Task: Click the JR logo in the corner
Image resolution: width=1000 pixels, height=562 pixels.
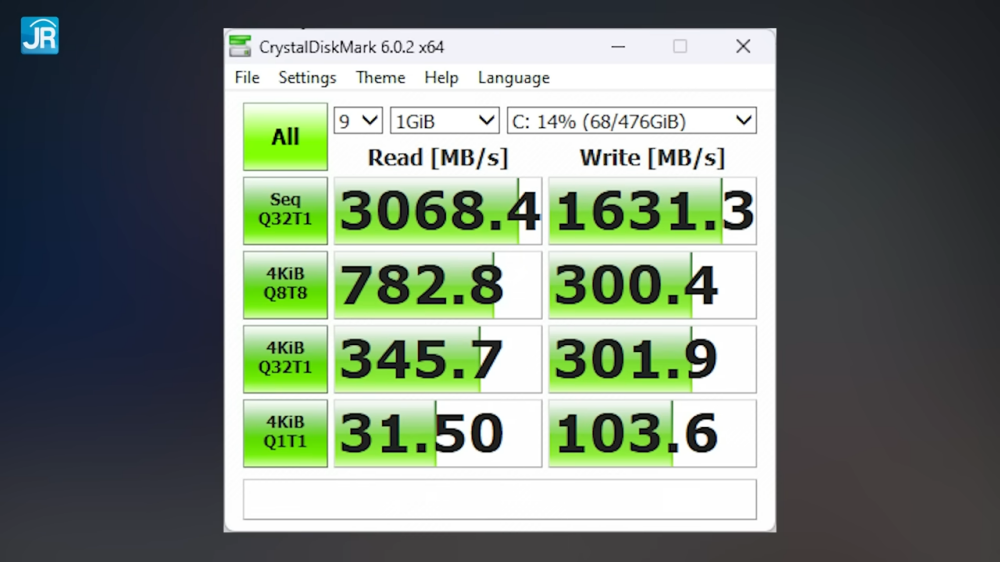Action: 40,35
